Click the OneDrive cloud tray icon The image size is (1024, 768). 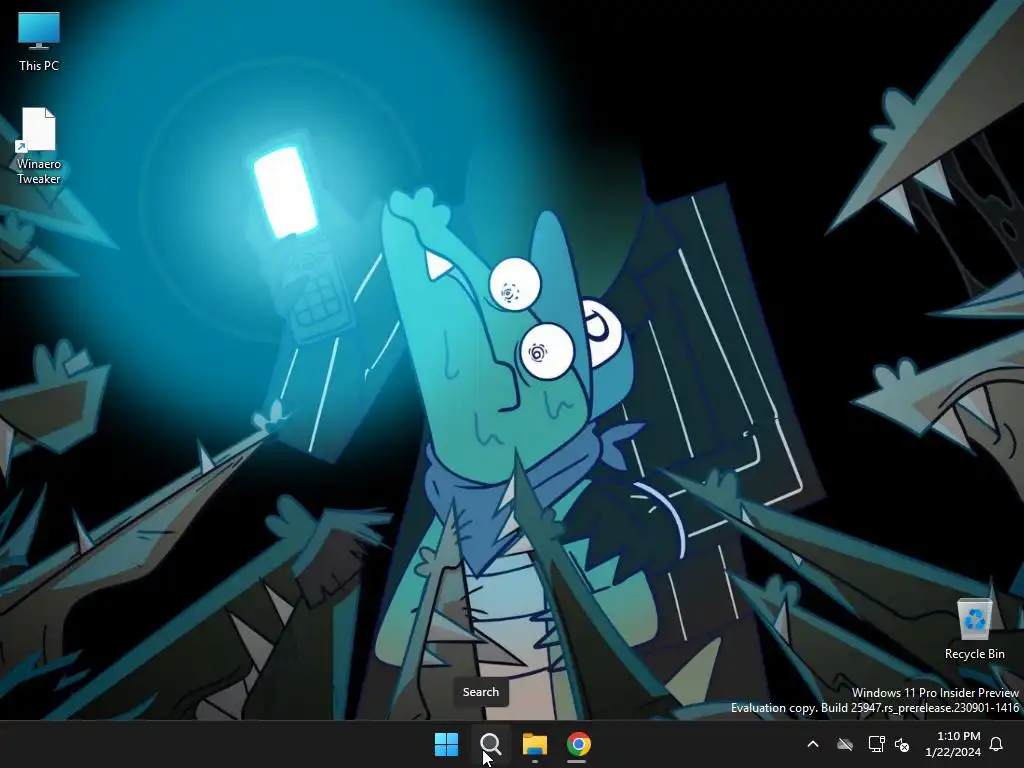point(845,744)
